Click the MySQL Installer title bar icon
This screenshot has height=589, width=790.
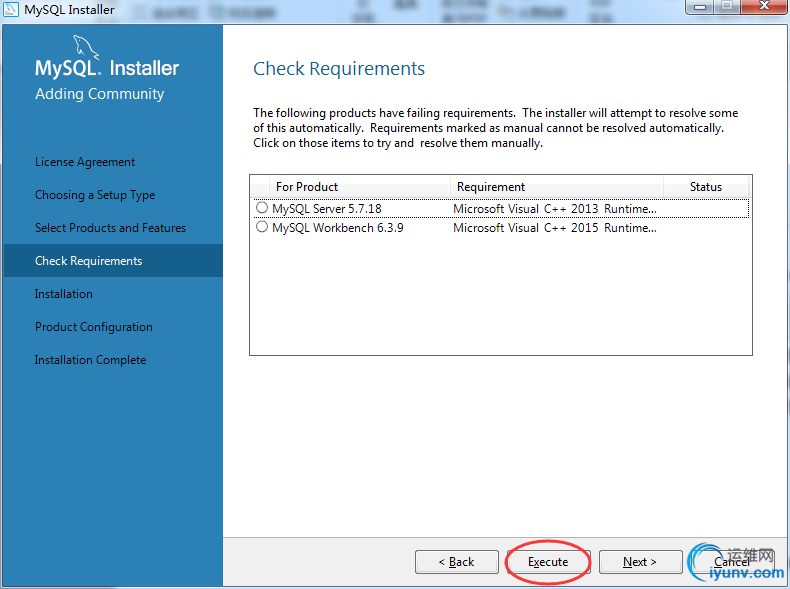pyautogui.click(x=11, y=9)
